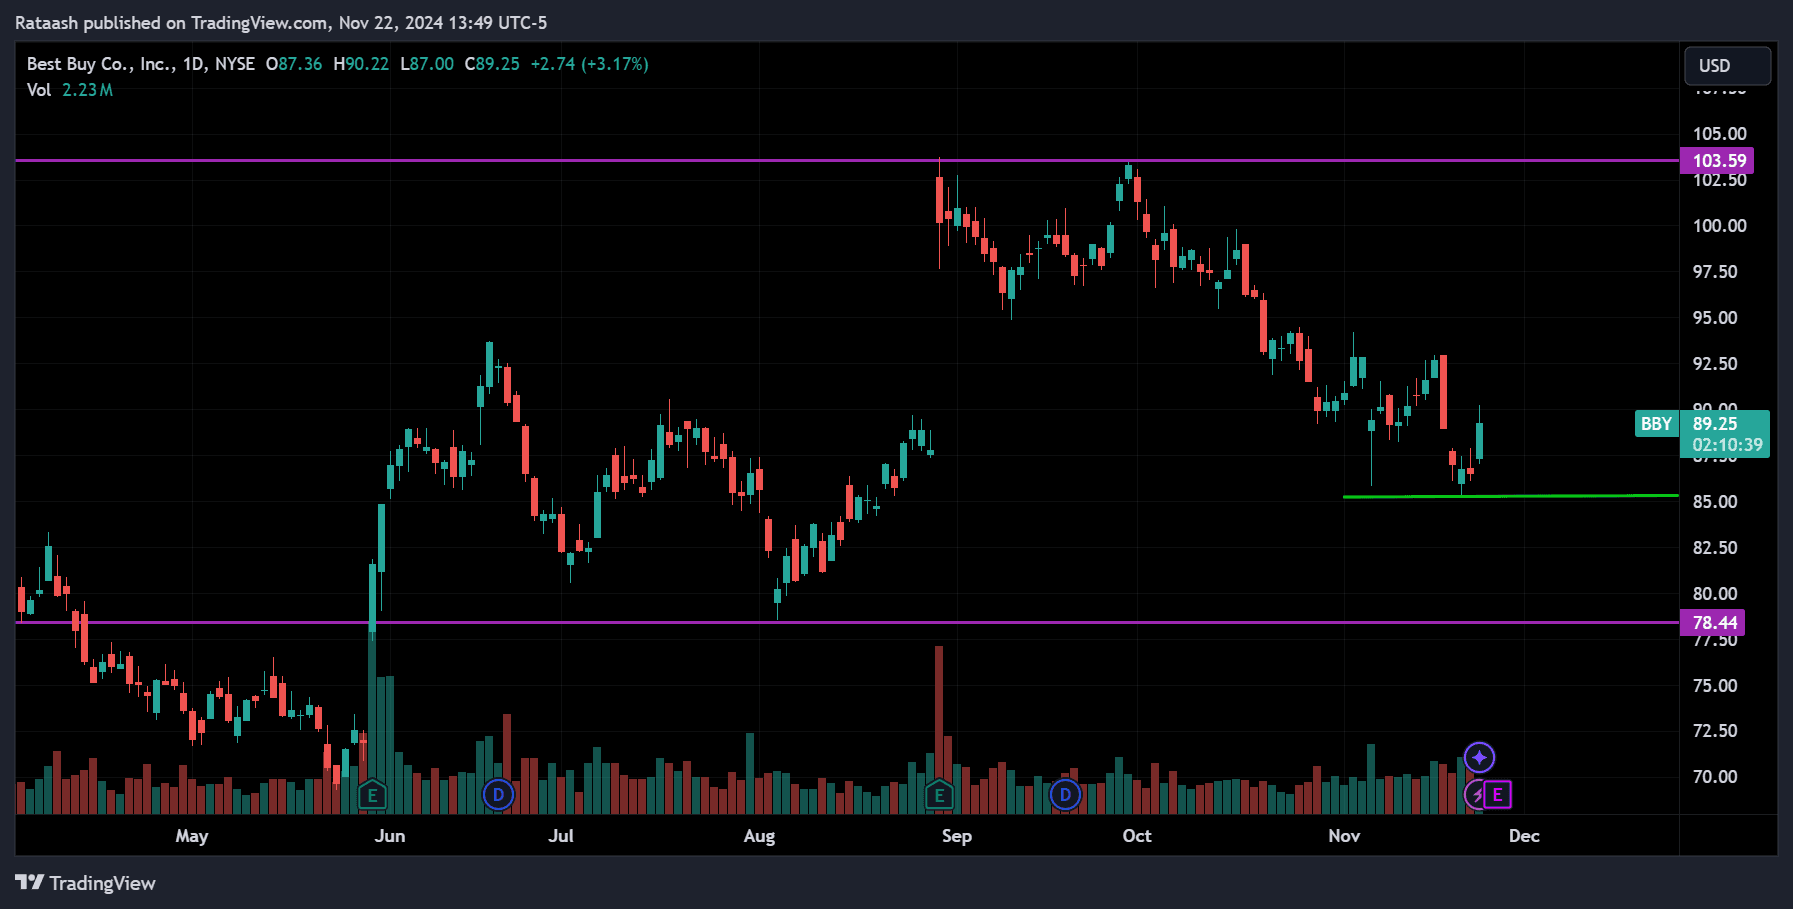
Task: Click the 2.23 M volume value
Action: (87, 90)
